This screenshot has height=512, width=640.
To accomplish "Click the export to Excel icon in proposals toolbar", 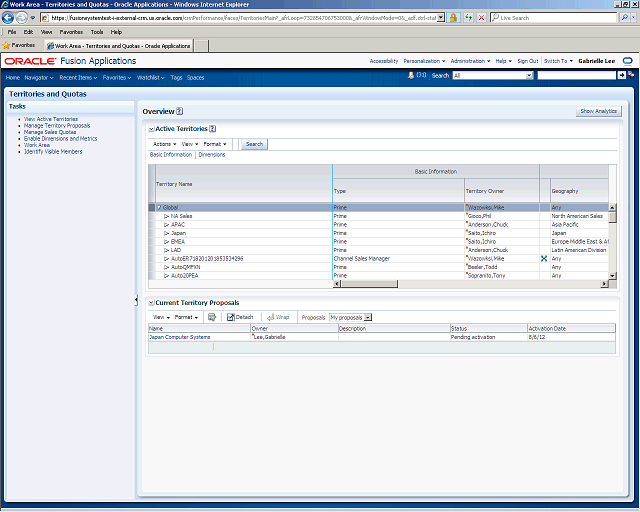I will (211, 317).
